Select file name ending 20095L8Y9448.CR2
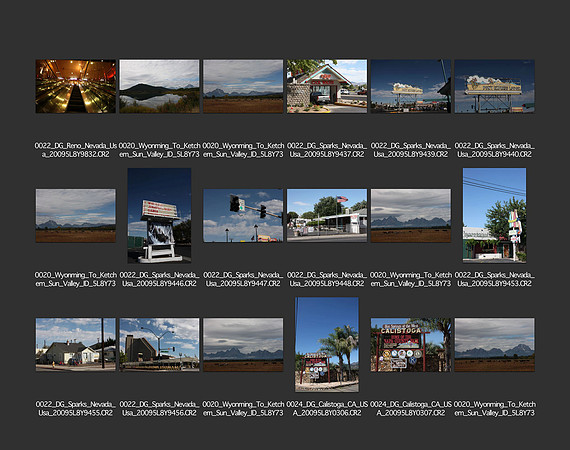This screenshot has width=570, height=450. click(327, 279)
